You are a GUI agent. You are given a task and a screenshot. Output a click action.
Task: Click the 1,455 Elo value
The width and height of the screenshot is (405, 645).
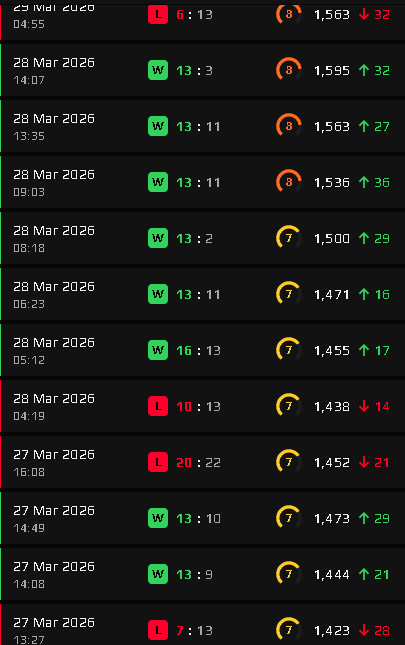click(x=332, y=350)
